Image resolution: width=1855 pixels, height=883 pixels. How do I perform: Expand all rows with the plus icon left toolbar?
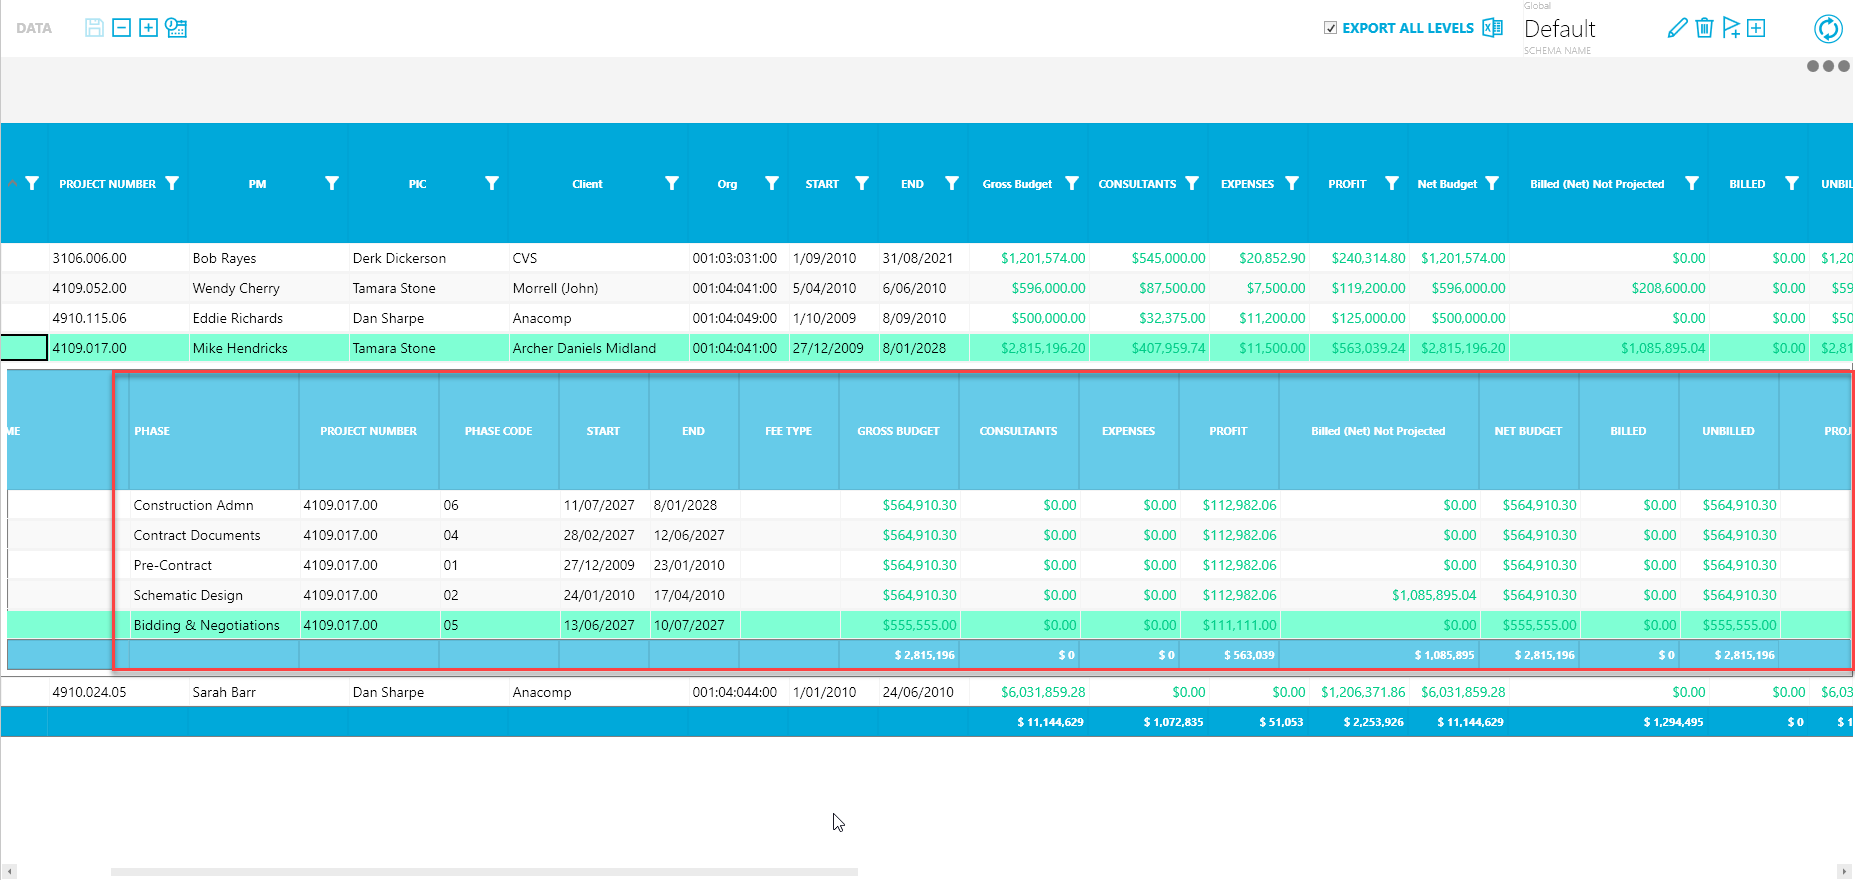tap(148, 28)
